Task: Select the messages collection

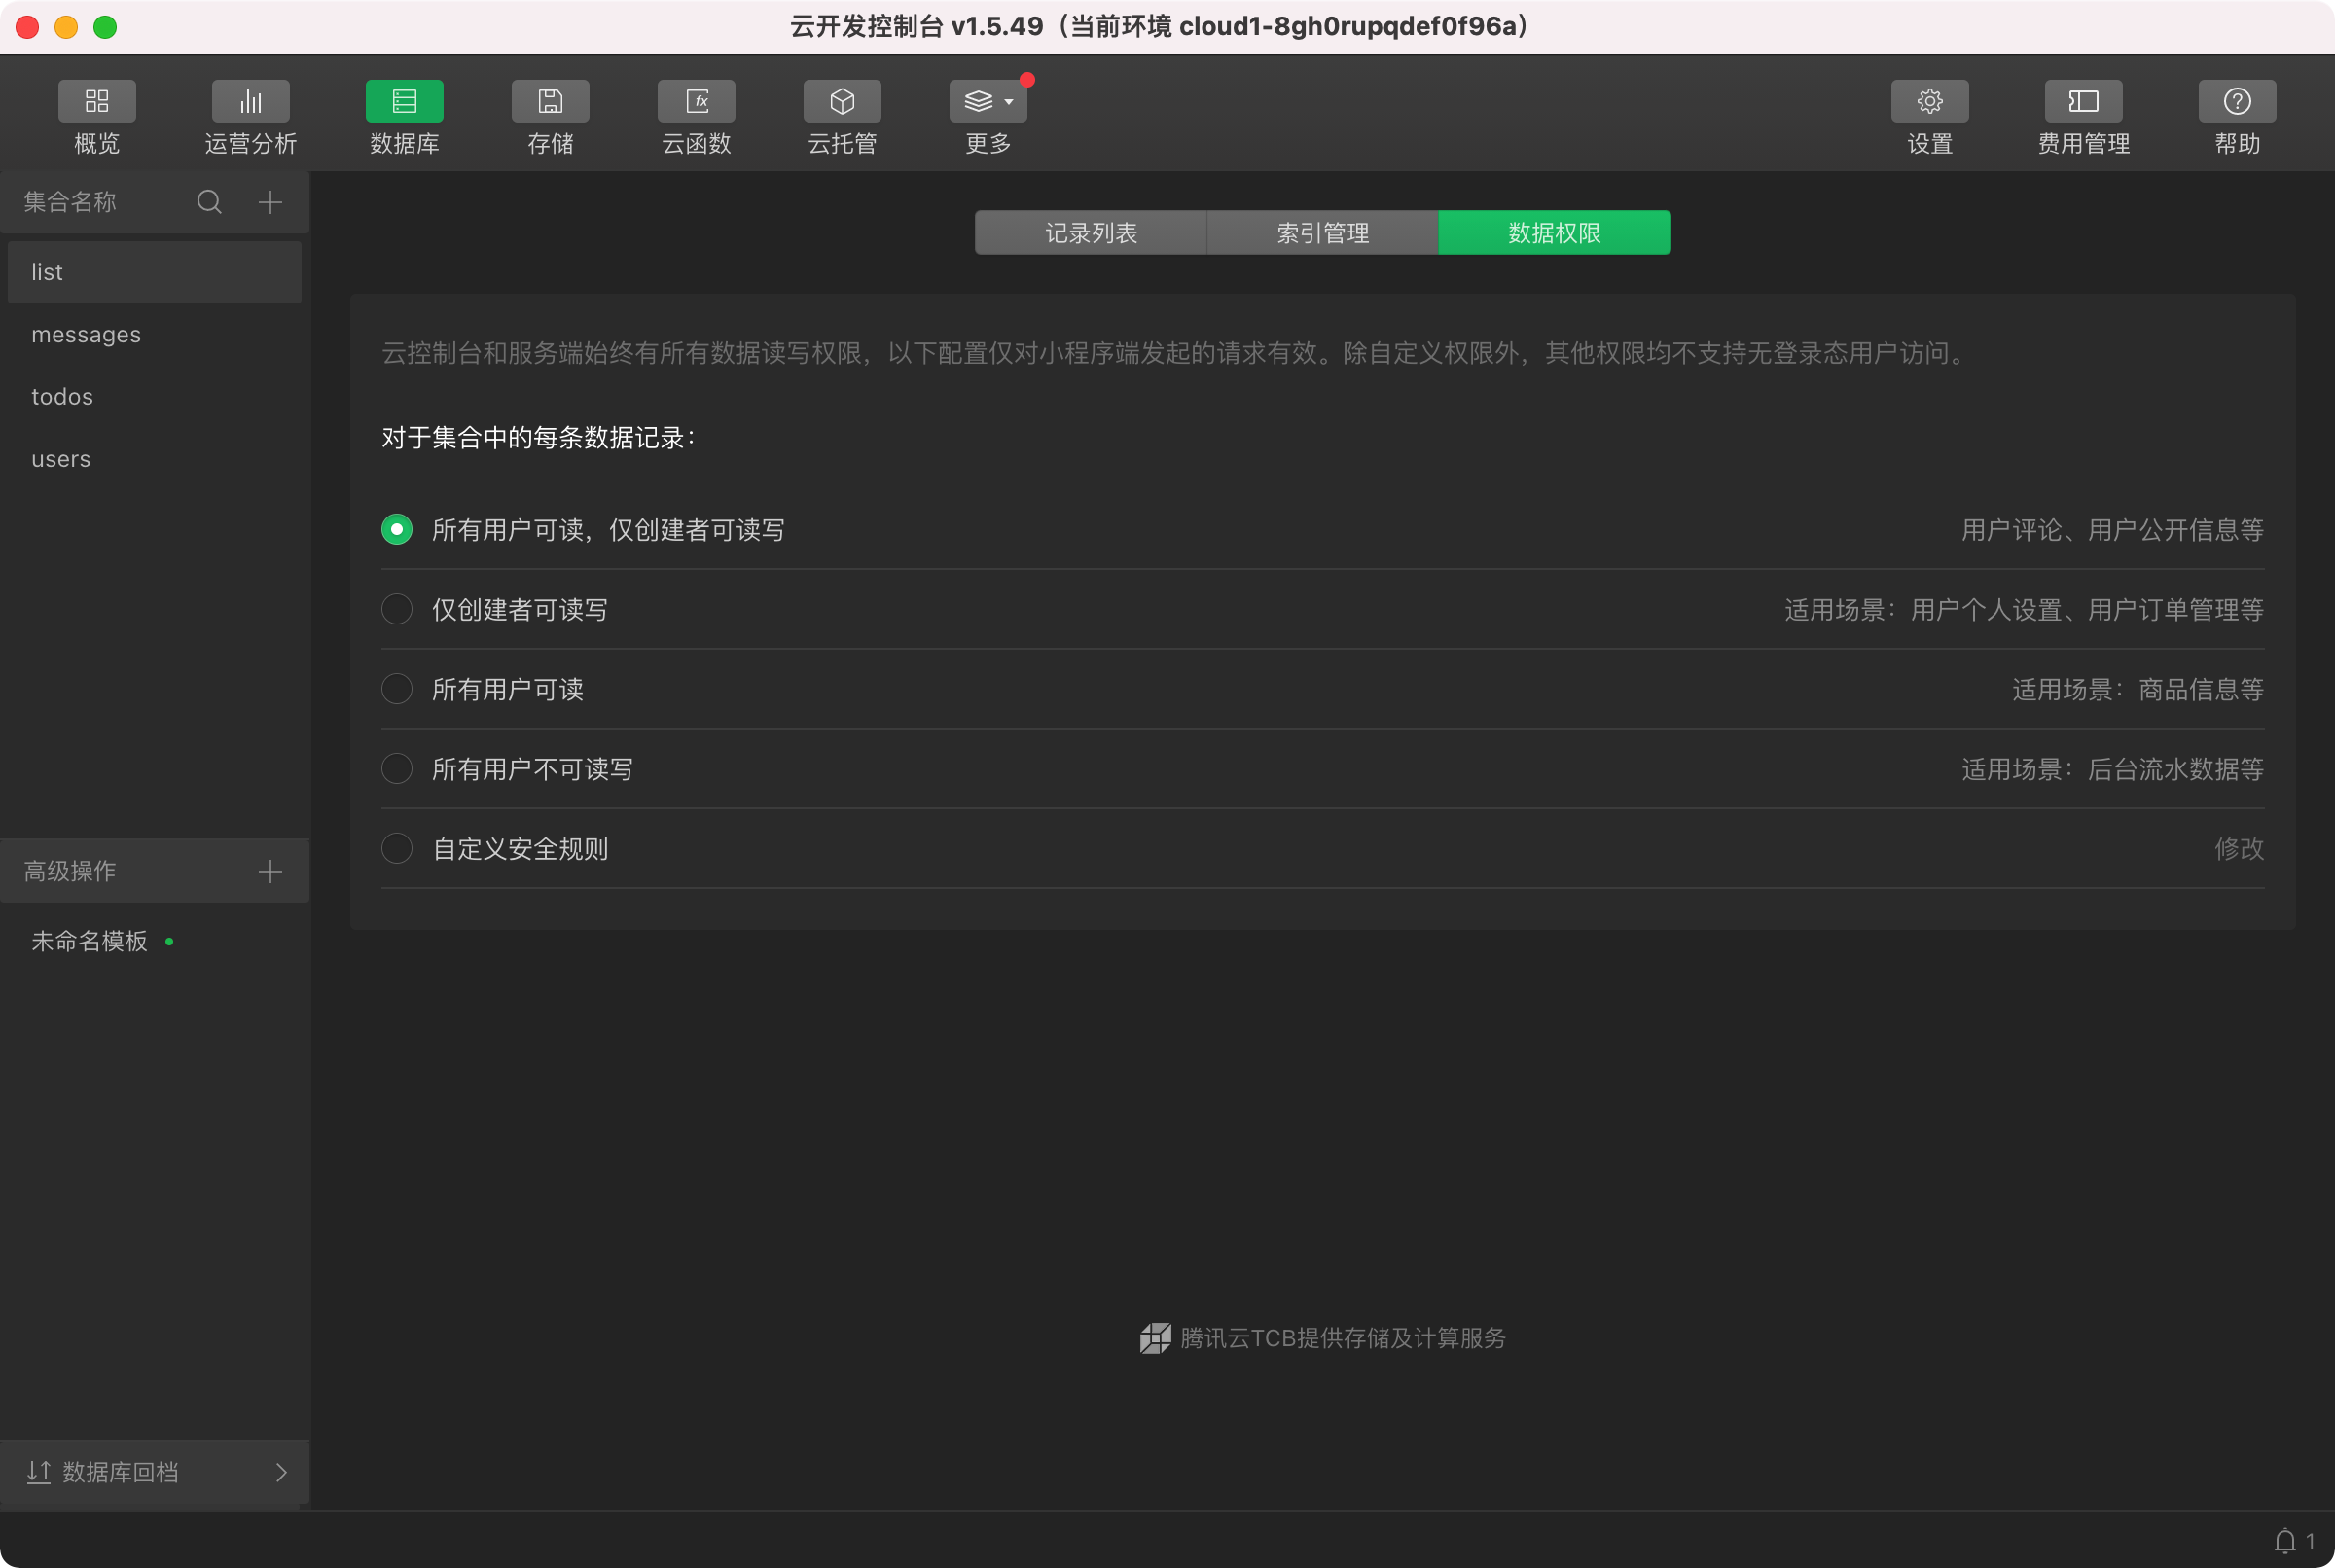Action: click(86, 334)
